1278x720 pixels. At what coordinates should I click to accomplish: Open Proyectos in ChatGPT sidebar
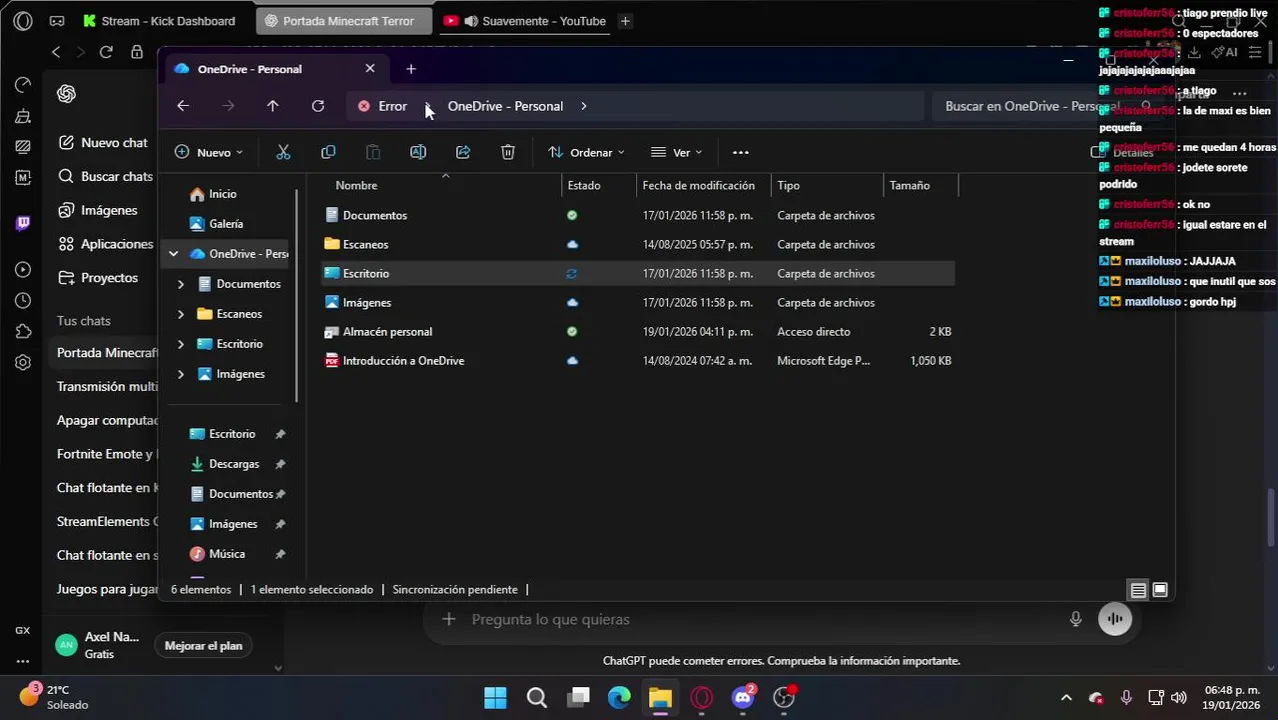tap(98, 278)
